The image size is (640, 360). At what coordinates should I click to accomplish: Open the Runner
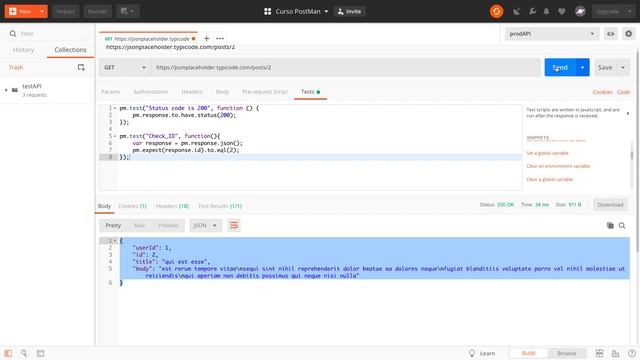pos(98,11)
